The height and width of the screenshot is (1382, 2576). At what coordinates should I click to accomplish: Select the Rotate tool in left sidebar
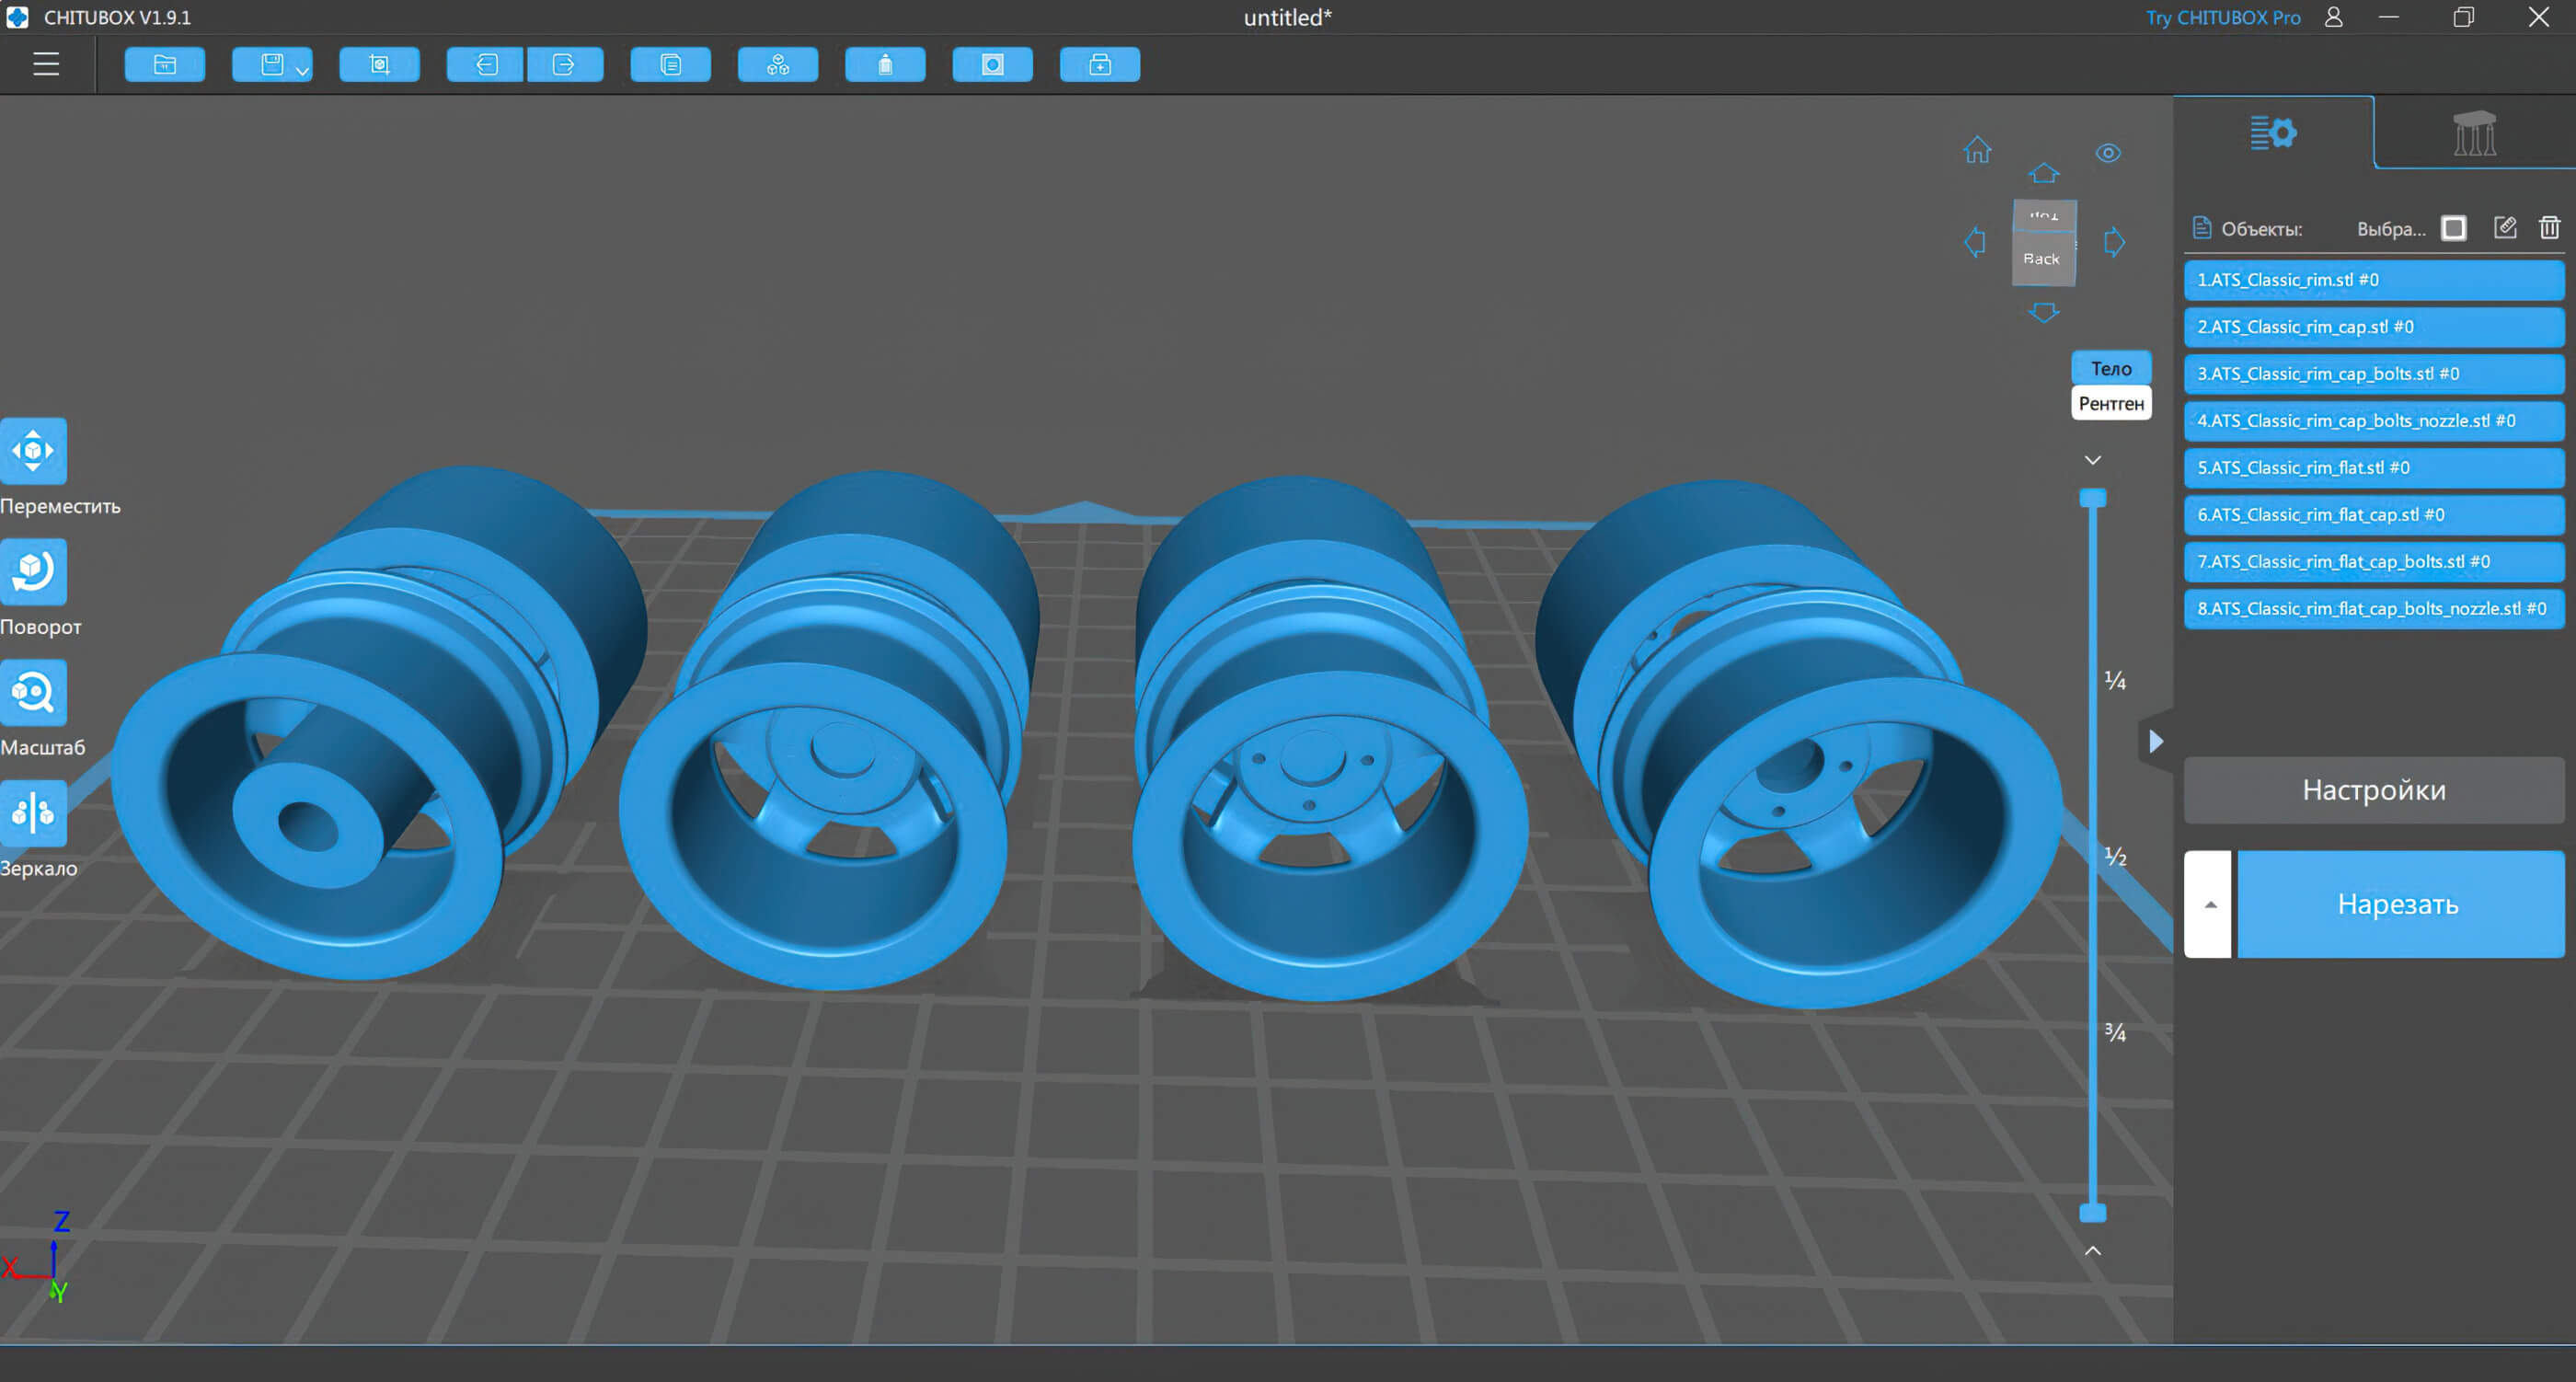click(34, 572)
